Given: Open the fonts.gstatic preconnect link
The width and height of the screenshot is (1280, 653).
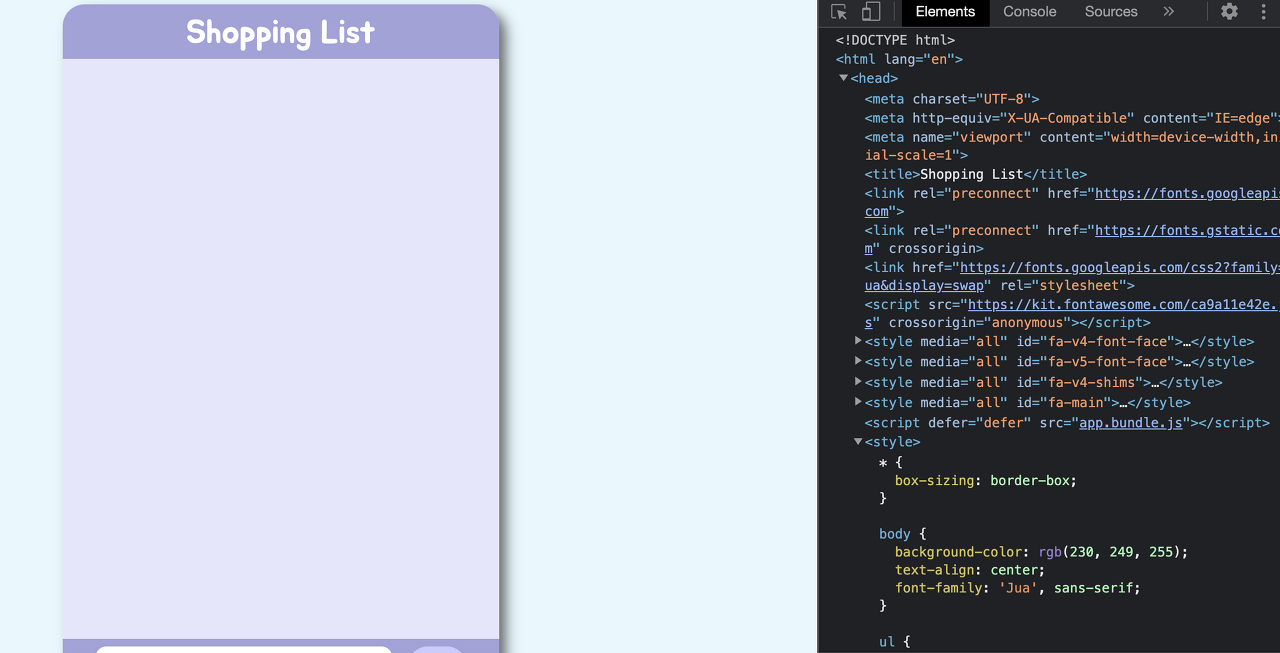Looking at the screenshot, I should click(x=1187, y=231).
